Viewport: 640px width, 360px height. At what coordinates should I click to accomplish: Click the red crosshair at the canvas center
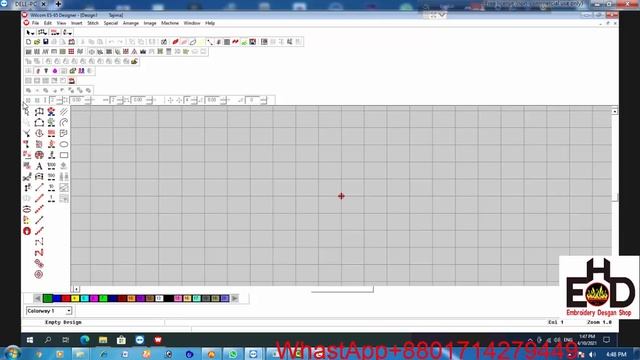coord(341,196)
